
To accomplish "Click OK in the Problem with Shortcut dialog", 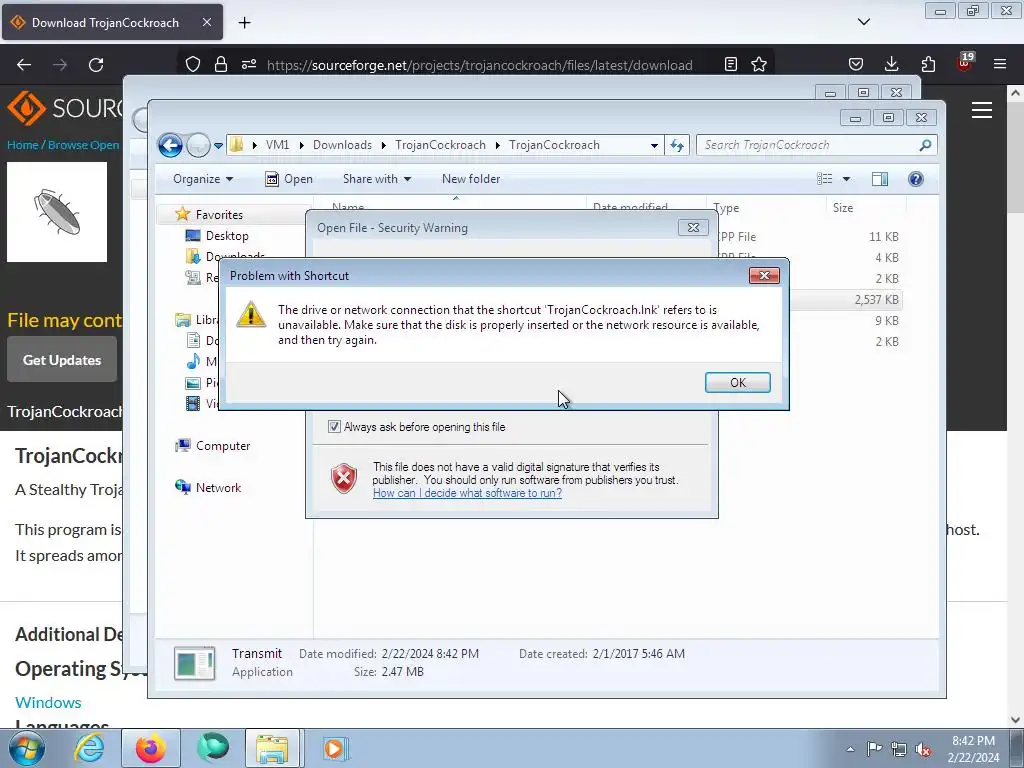I will 737,383.
